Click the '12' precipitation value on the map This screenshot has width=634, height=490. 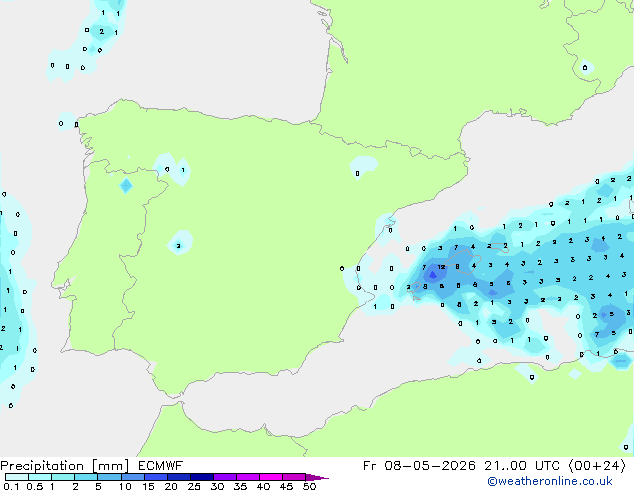[442, 267]
